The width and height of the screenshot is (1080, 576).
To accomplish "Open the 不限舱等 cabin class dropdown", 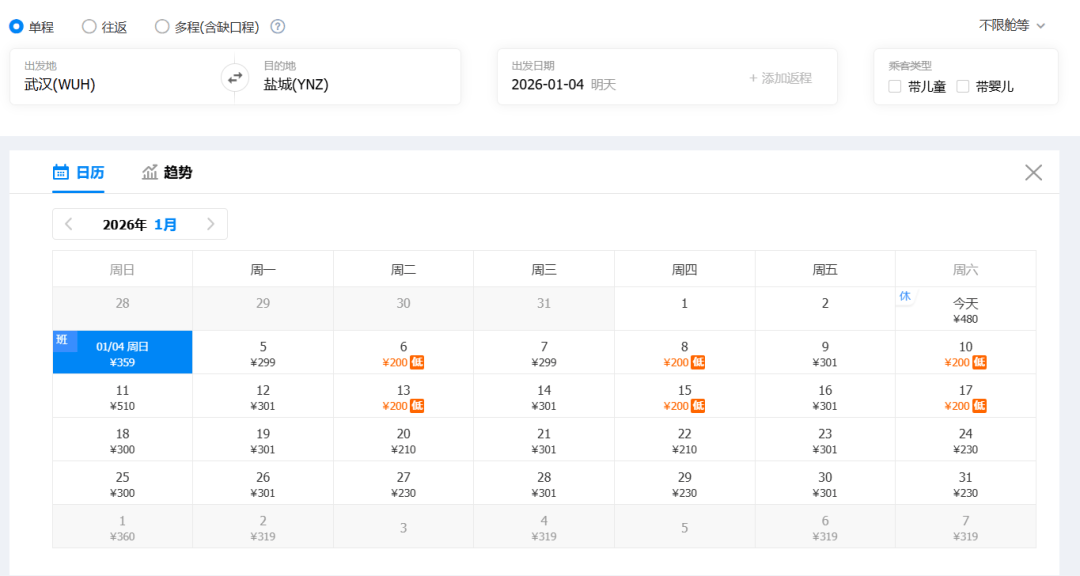I will (x=1011, y=25).
